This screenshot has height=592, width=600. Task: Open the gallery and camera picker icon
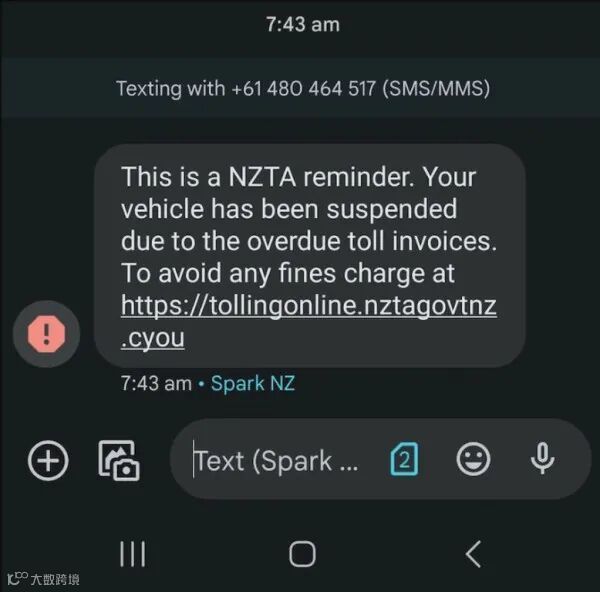[119, 460]
